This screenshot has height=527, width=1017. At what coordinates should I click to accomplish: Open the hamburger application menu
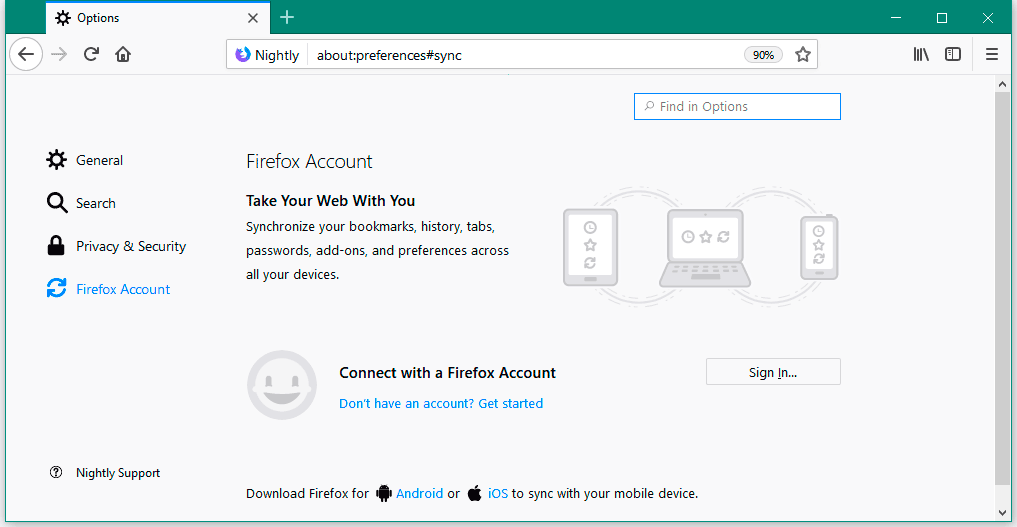(992, 55)
